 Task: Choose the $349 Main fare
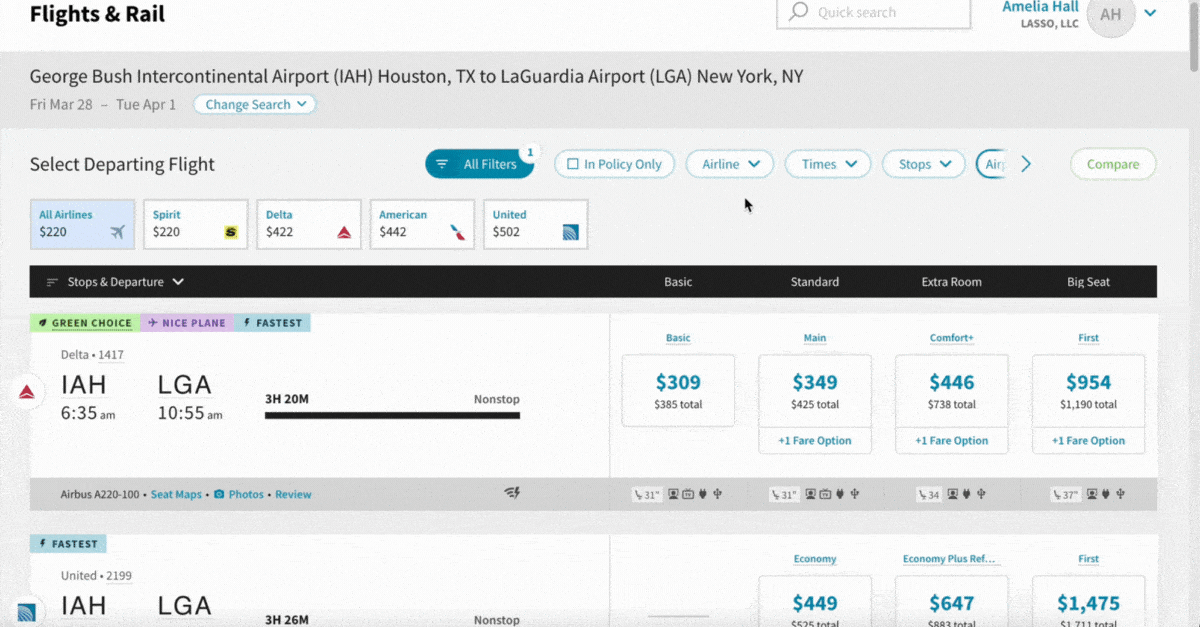(x=815, y=390)
